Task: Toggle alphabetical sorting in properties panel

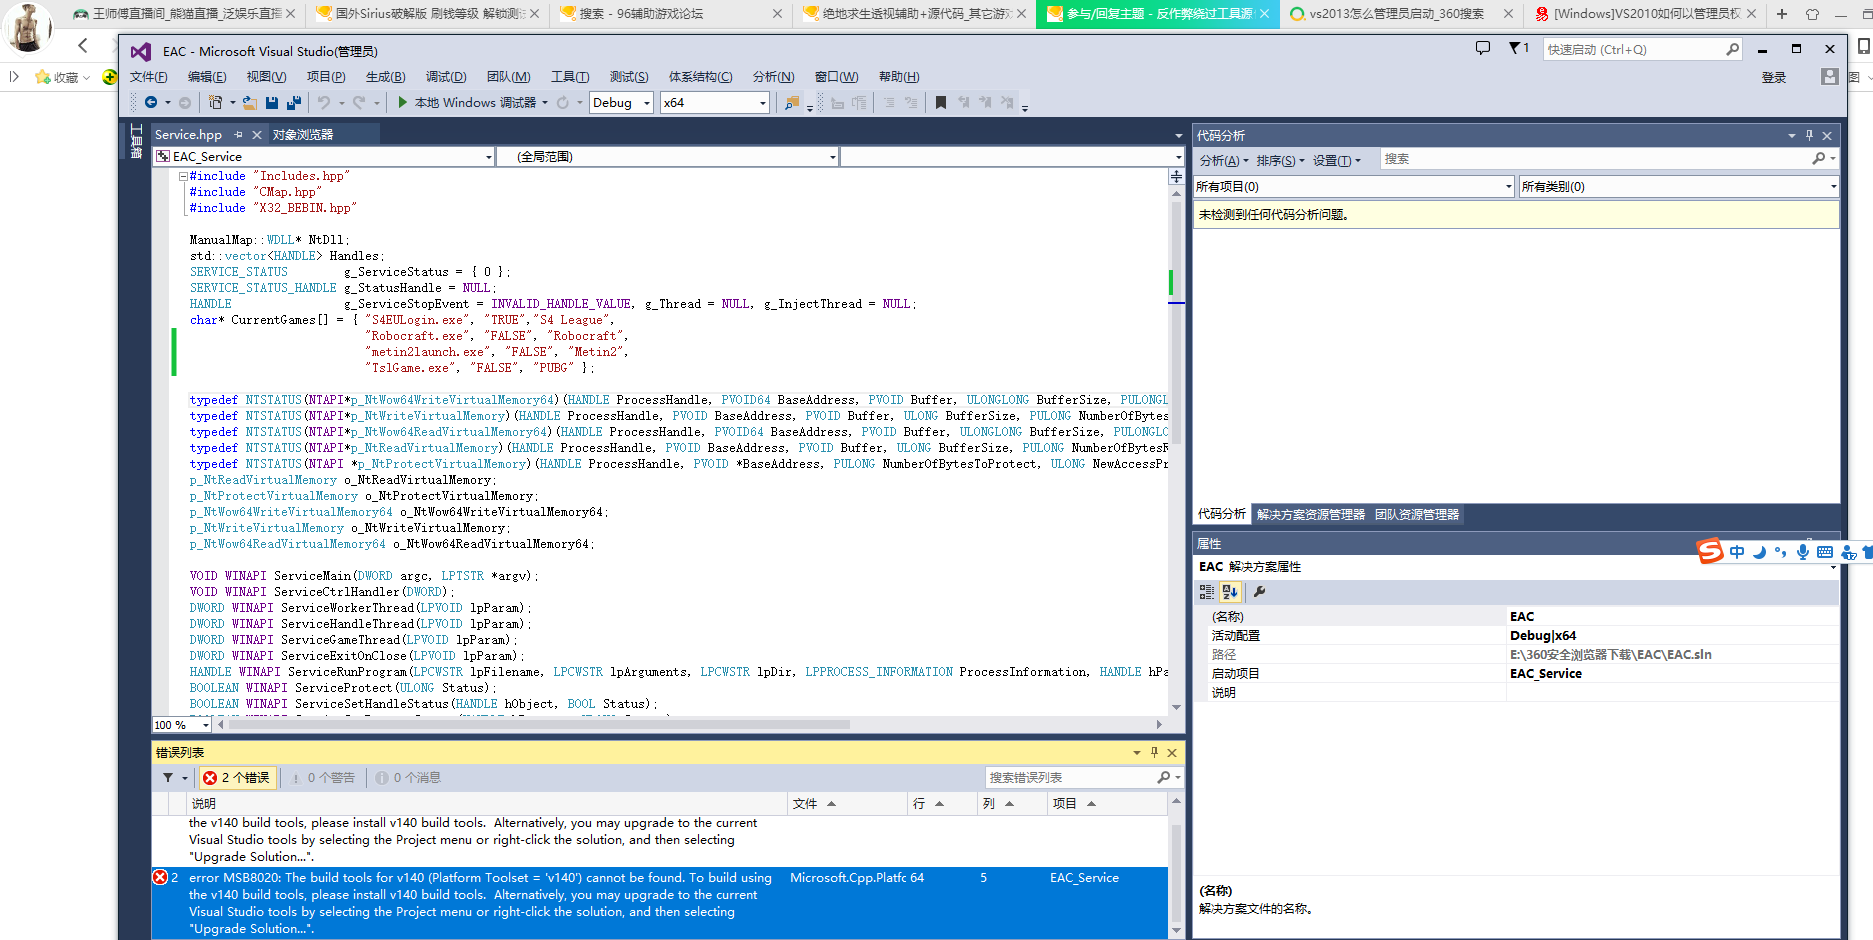Action: pos(1230,592)
